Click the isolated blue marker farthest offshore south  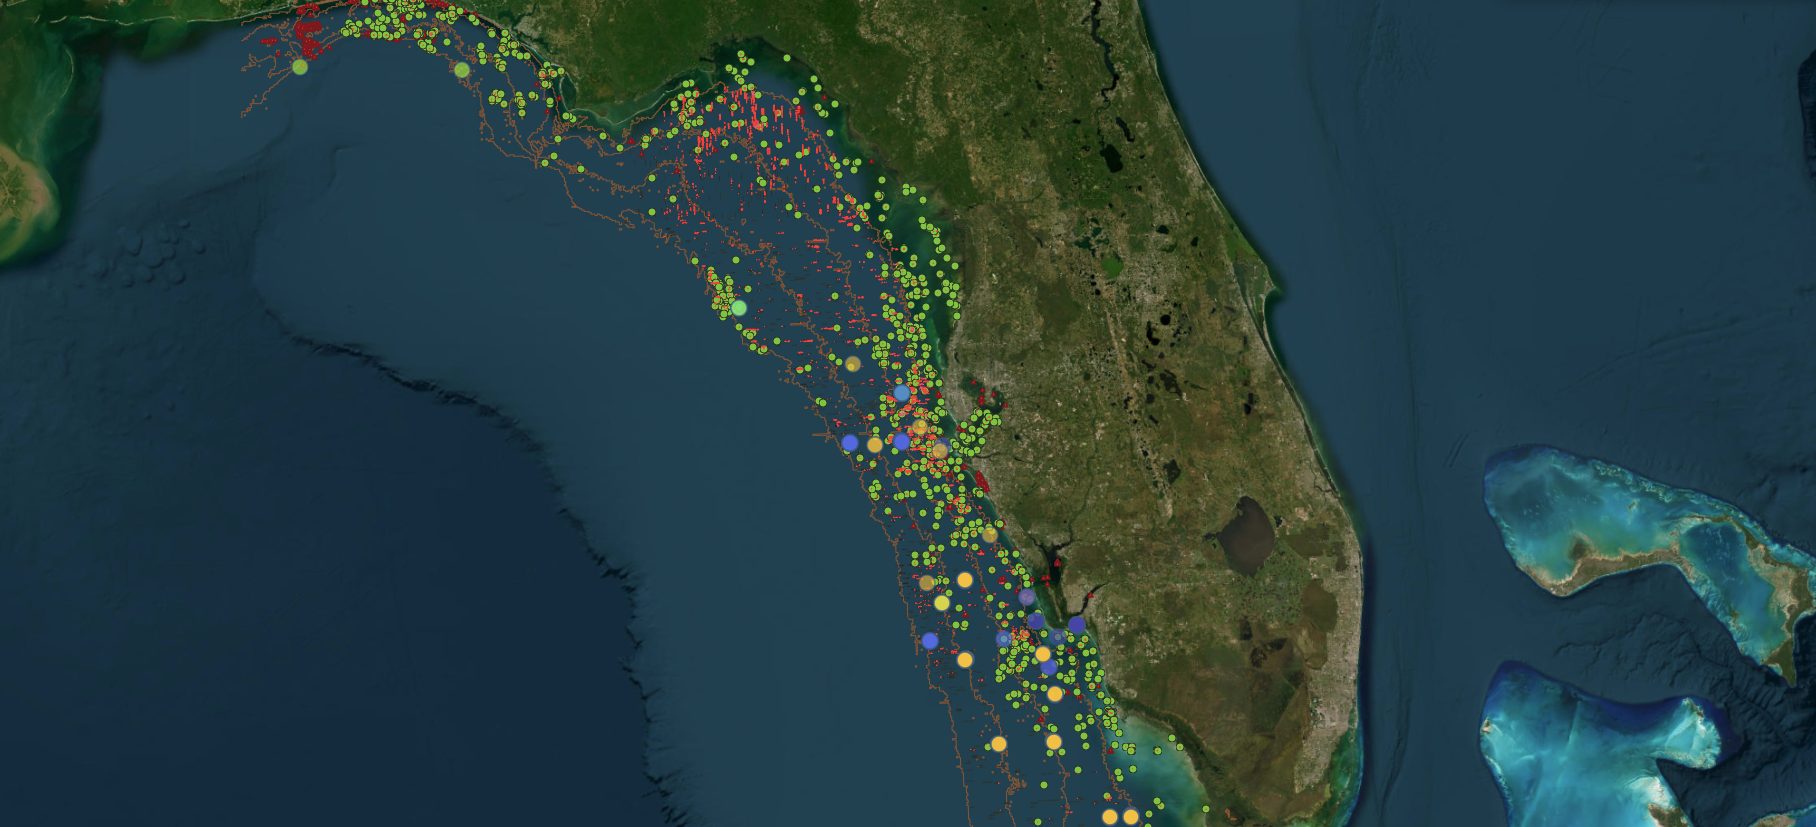(930, 640)
